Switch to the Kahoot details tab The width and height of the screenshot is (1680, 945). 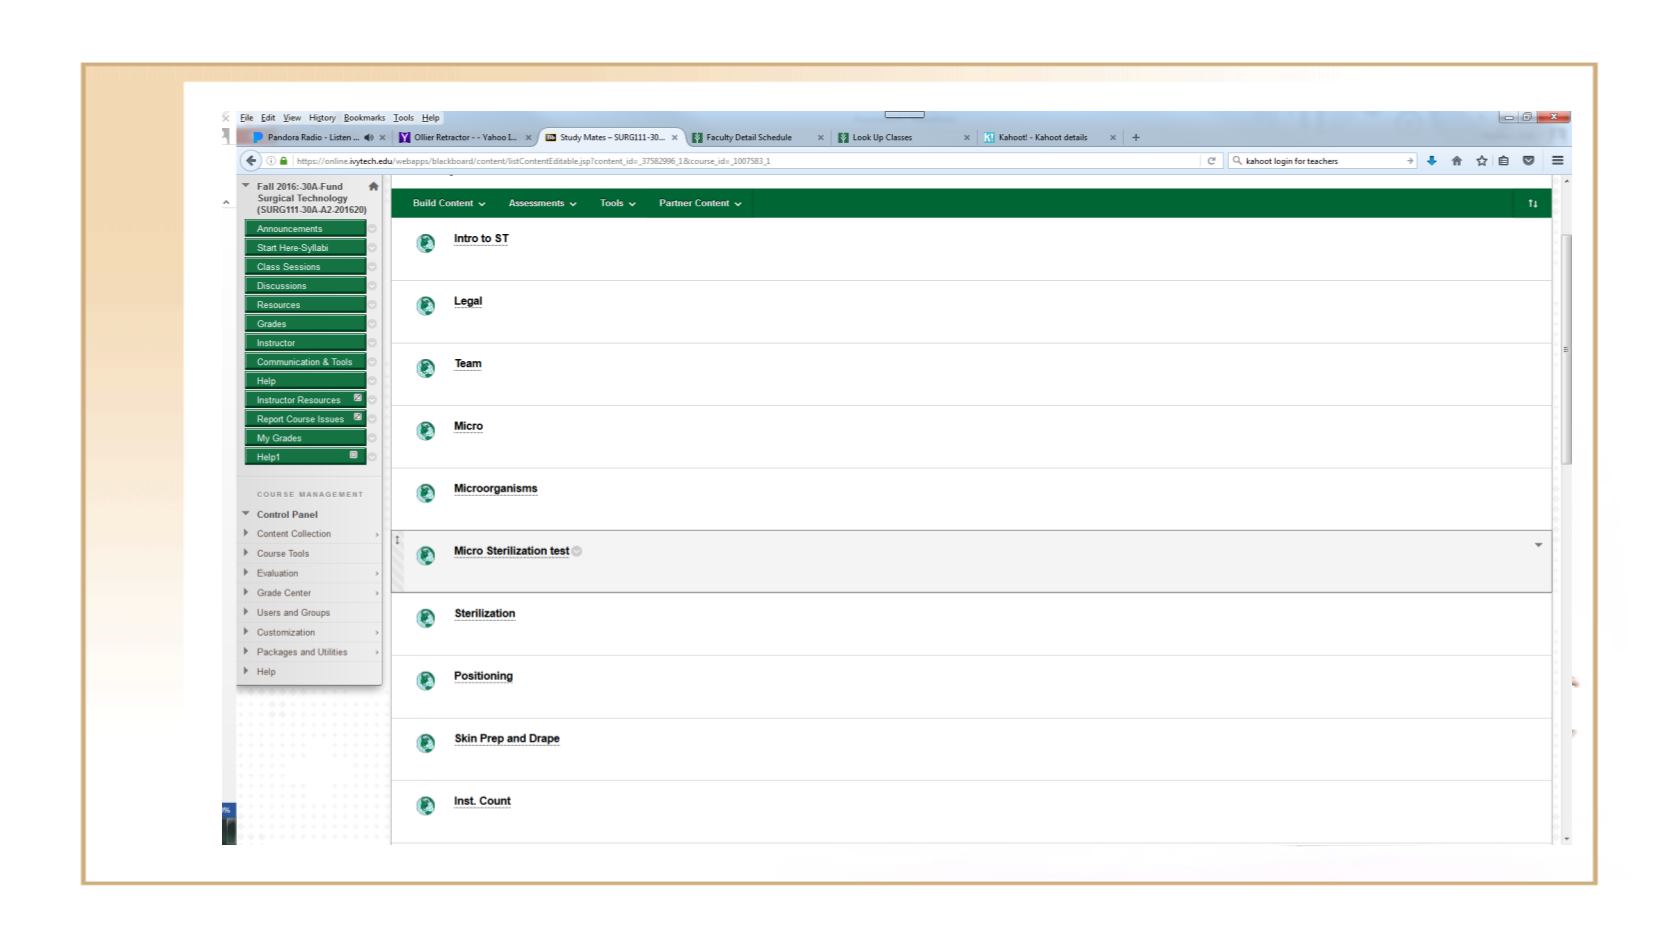coord(1042,138)
